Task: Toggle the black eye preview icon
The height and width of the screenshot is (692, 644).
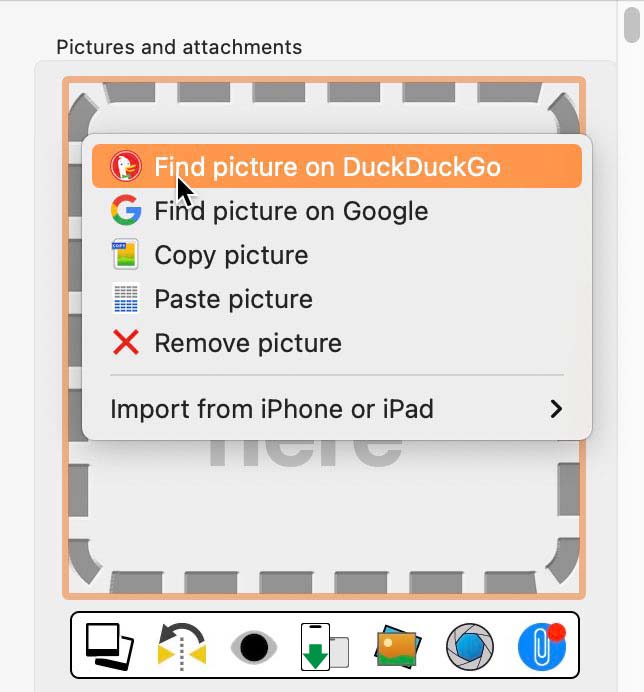Action: point(254,647)
